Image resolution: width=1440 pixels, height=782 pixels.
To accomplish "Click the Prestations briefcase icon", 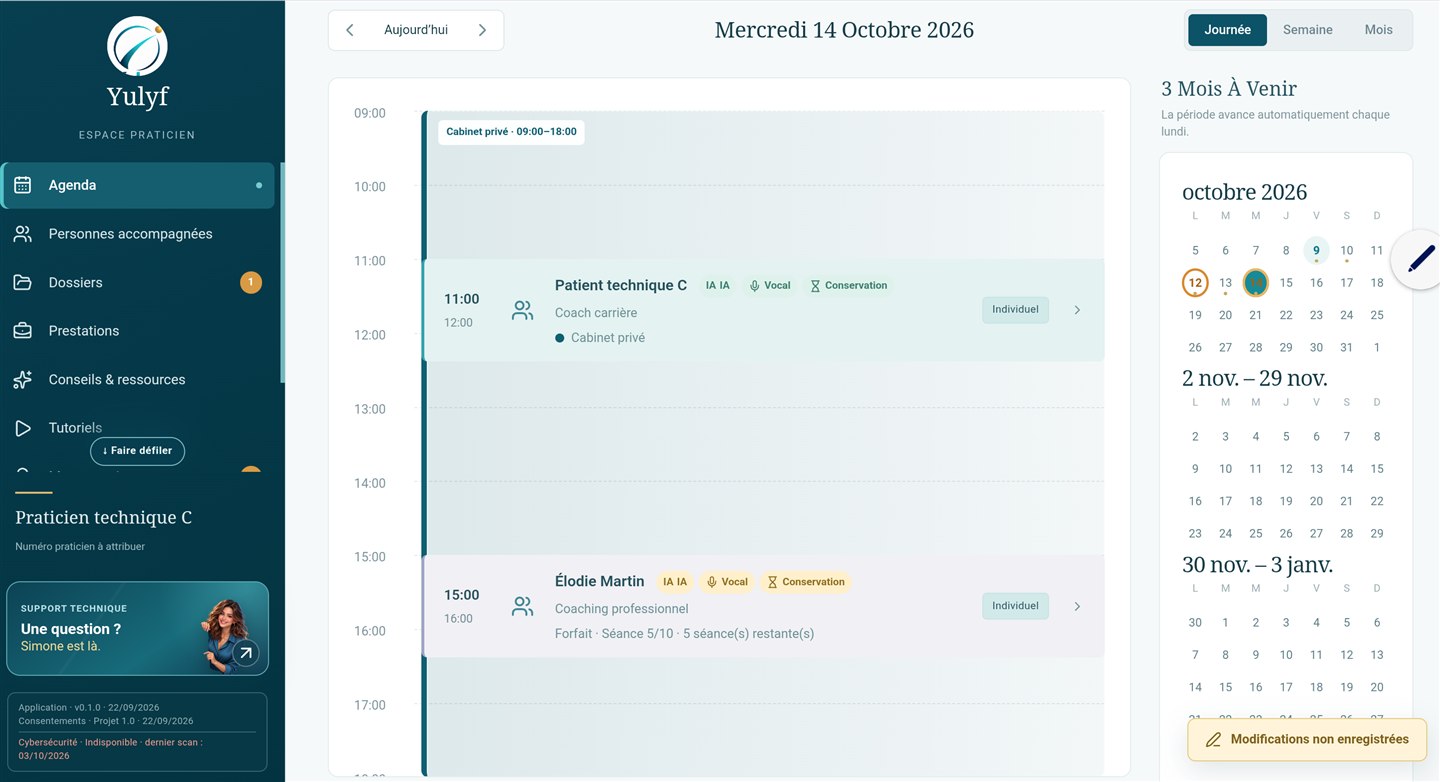I will (22, 331).
